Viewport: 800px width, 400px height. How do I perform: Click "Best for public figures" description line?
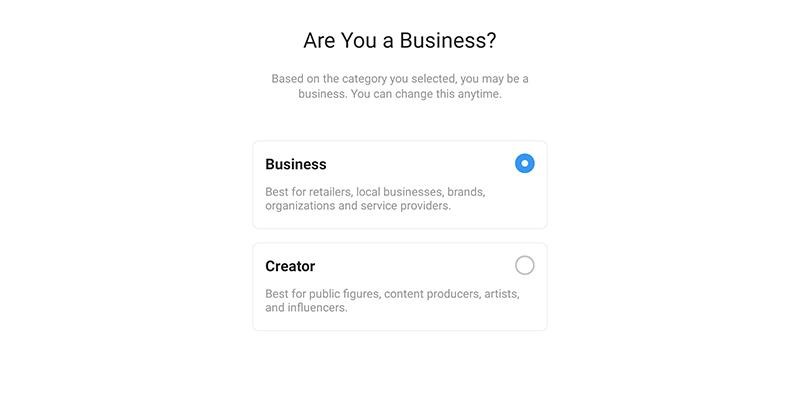pyautogui.click(x=392, y=293)
